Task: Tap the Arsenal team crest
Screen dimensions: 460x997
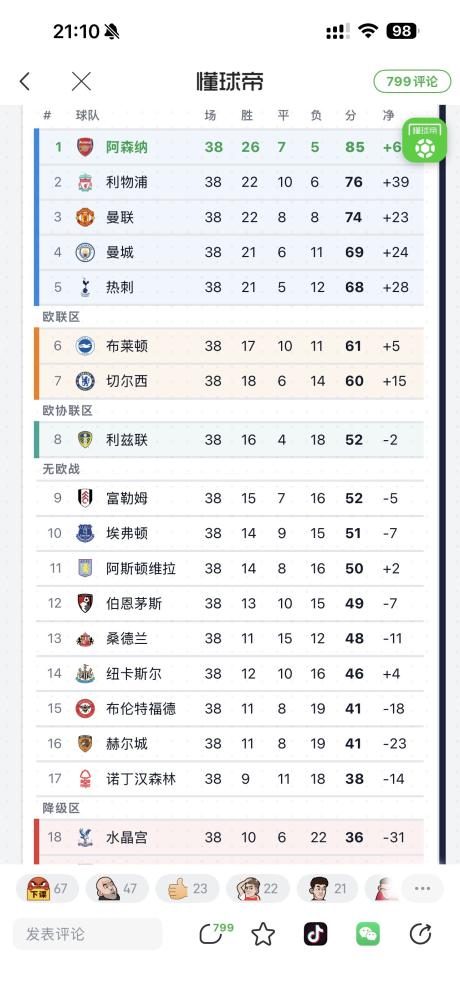Action: tap(85, 147)
